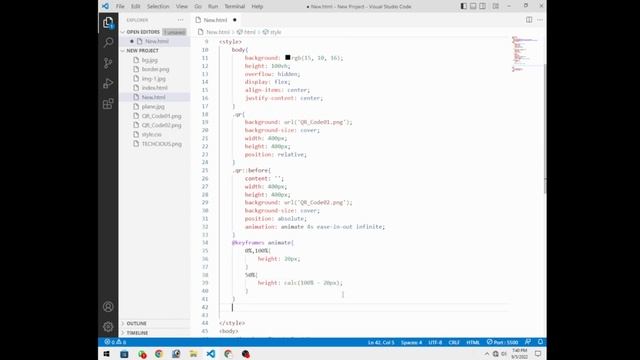640x360 pixels.
Task: Open the editor More Actions ellipsis
Action: [540, 20]
